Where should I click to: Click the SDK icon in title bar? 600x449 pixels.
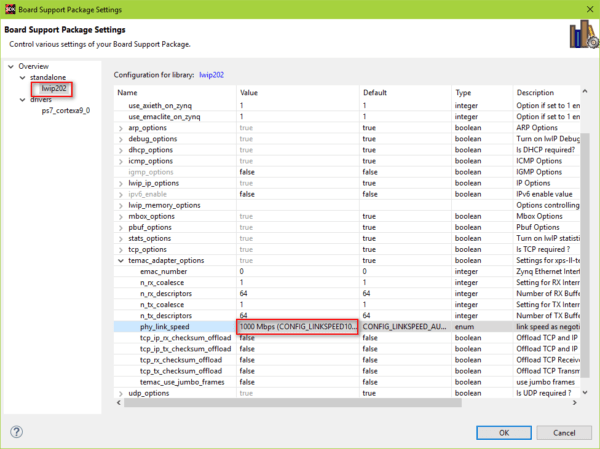[x=9, y=10]
